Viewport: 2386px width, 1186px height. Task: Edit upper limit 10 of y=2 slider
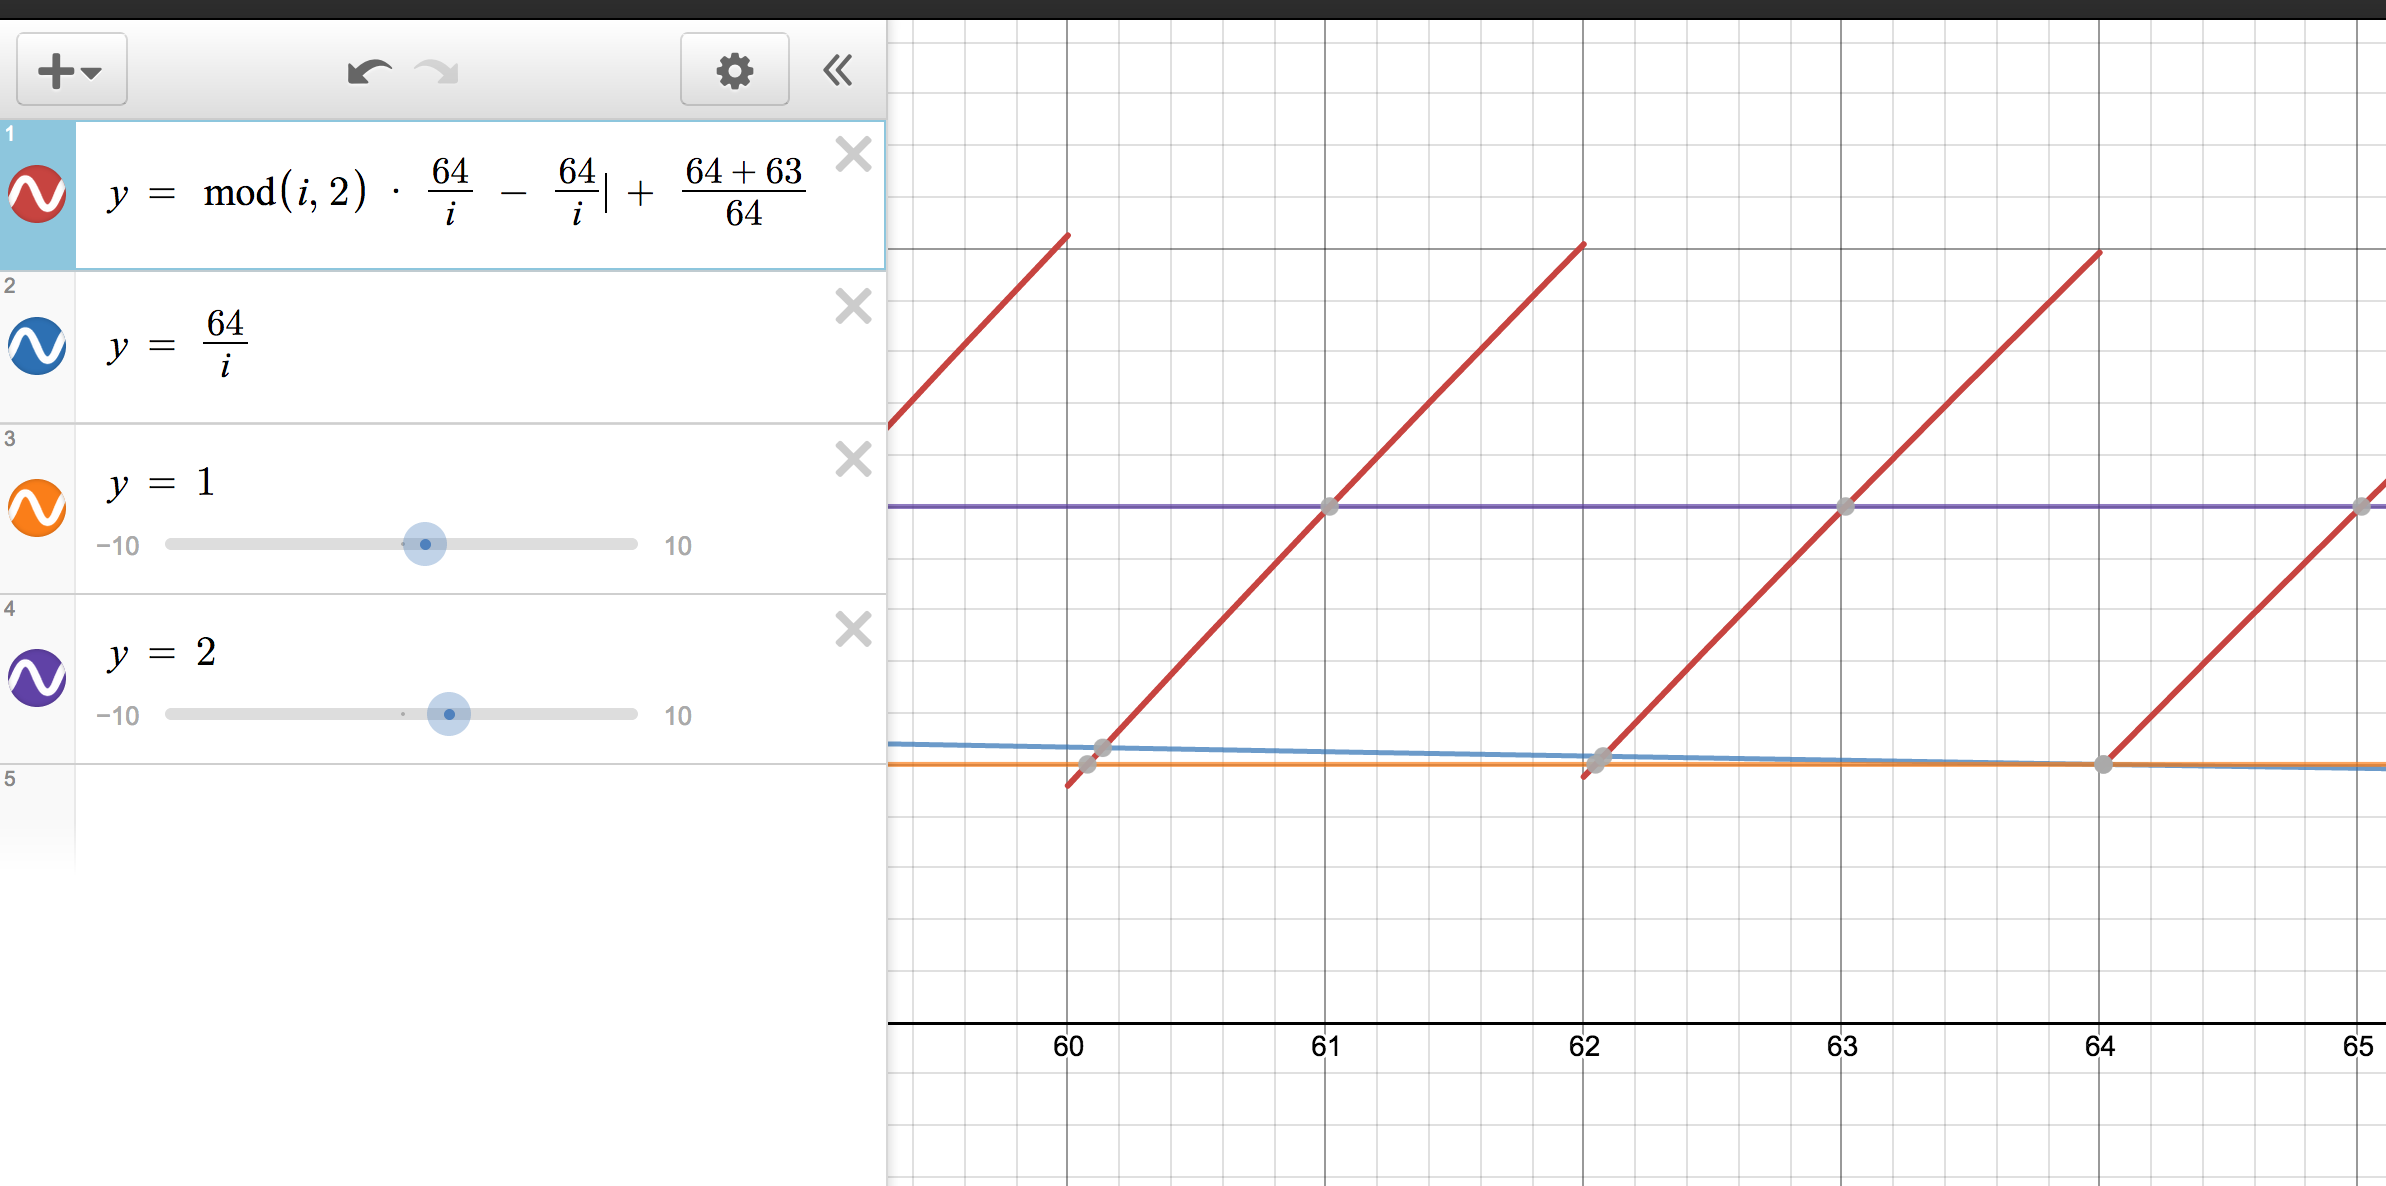[x=677, y=716]
